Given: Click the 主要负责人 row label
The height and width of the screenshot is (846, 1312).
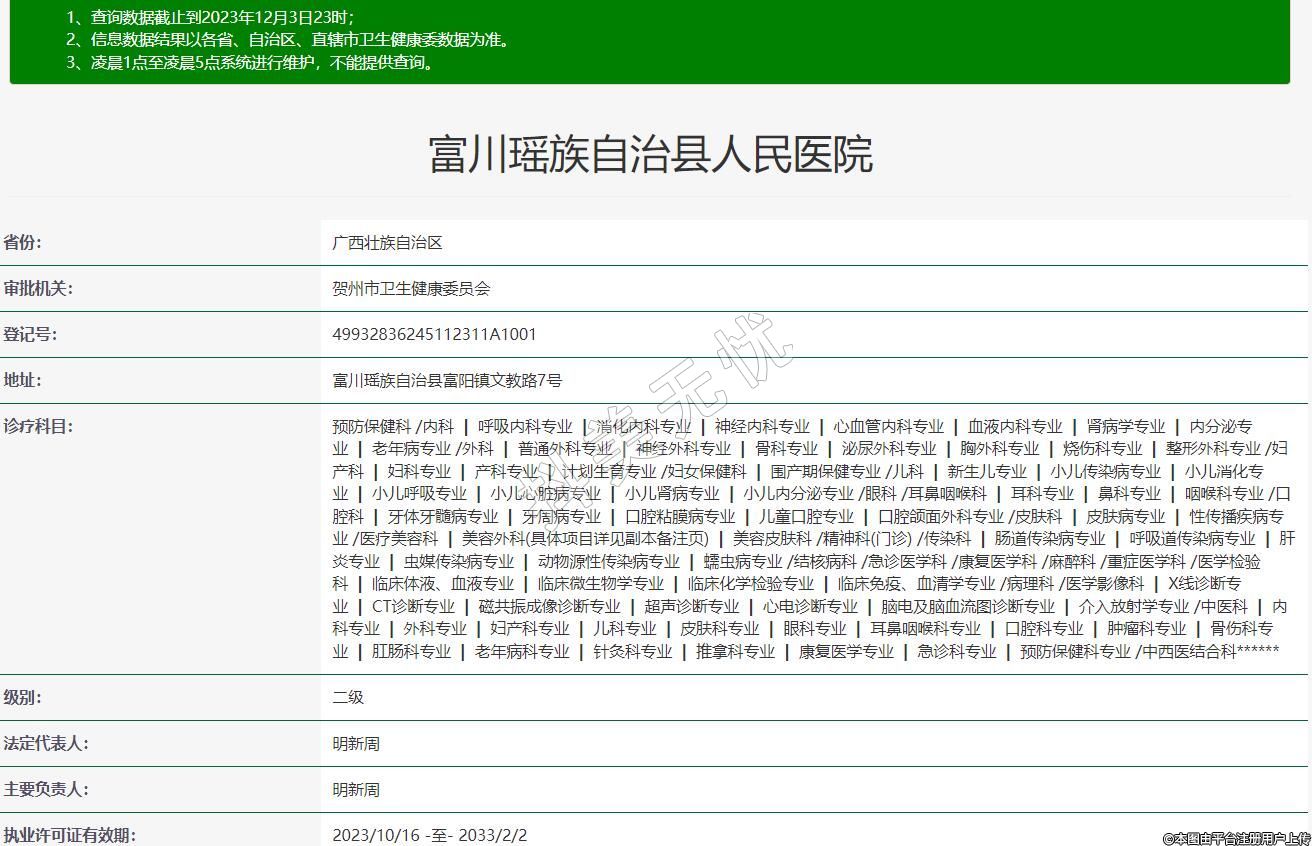Looking at the screenshot, I should click(x=46, y=790).
